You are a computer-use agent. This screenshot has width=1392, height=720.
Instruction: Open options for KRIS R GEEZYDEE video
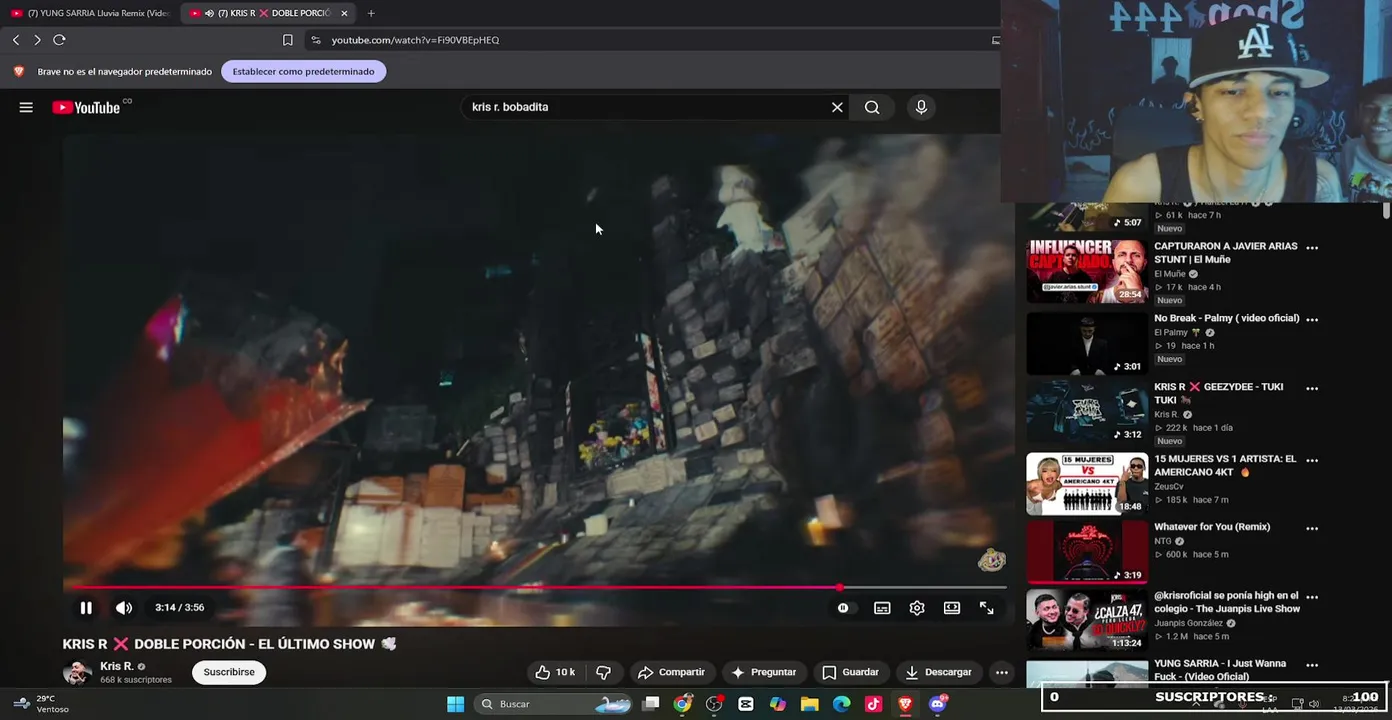click(1312, 388)
